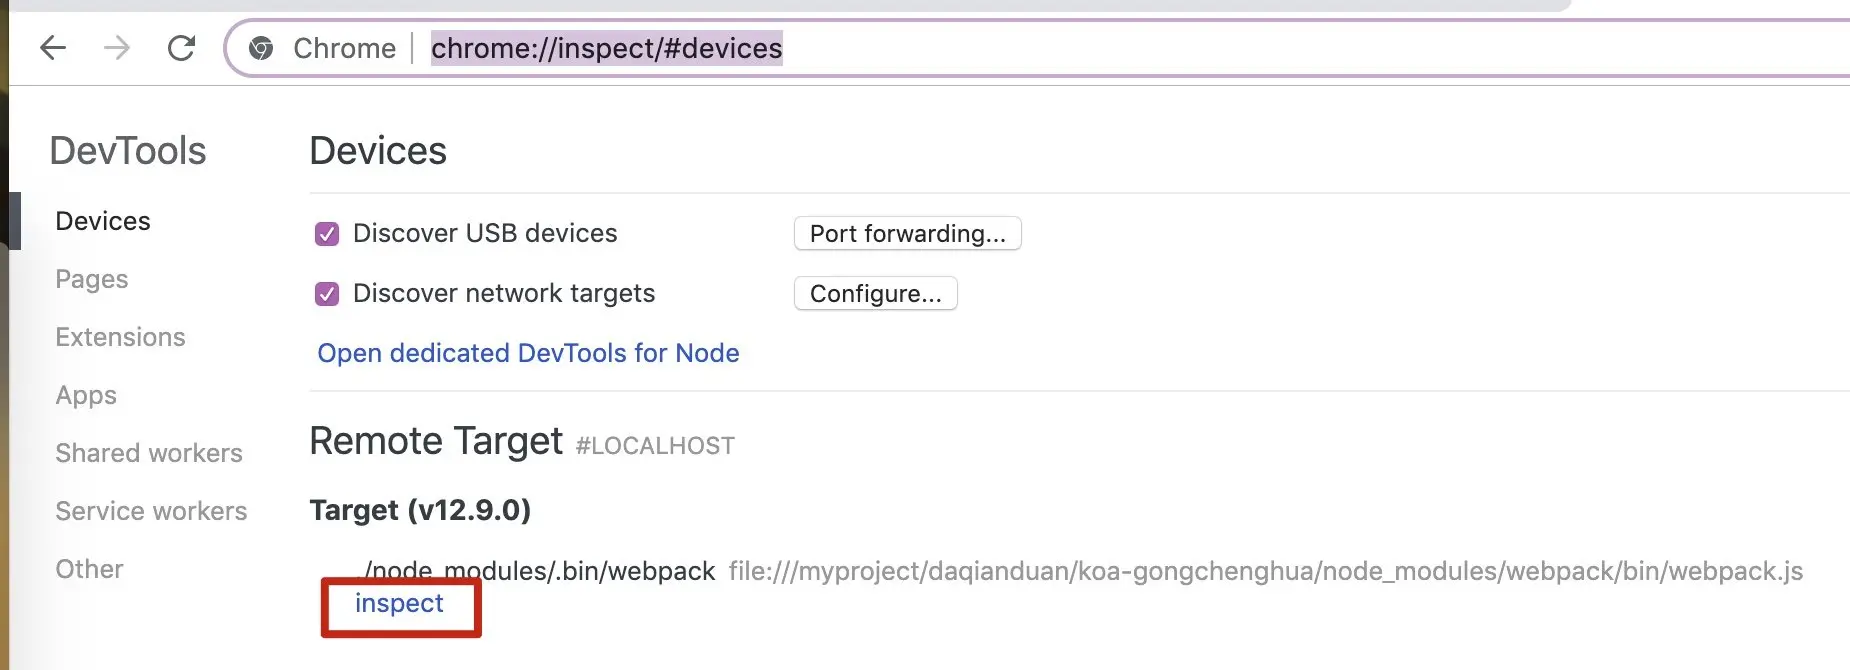Show the Shared workers section
1850x670 pixels.
point(149,453)
